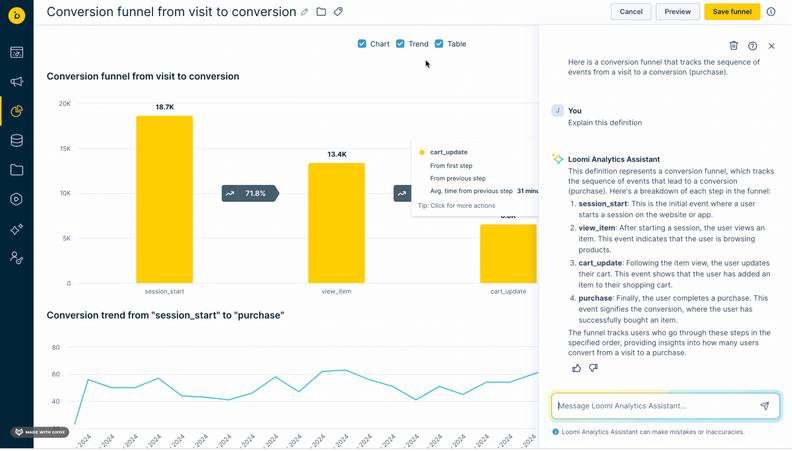792x451 pixels.
Task: Click the 'Explain this definition' message
Action: (605, 123)
